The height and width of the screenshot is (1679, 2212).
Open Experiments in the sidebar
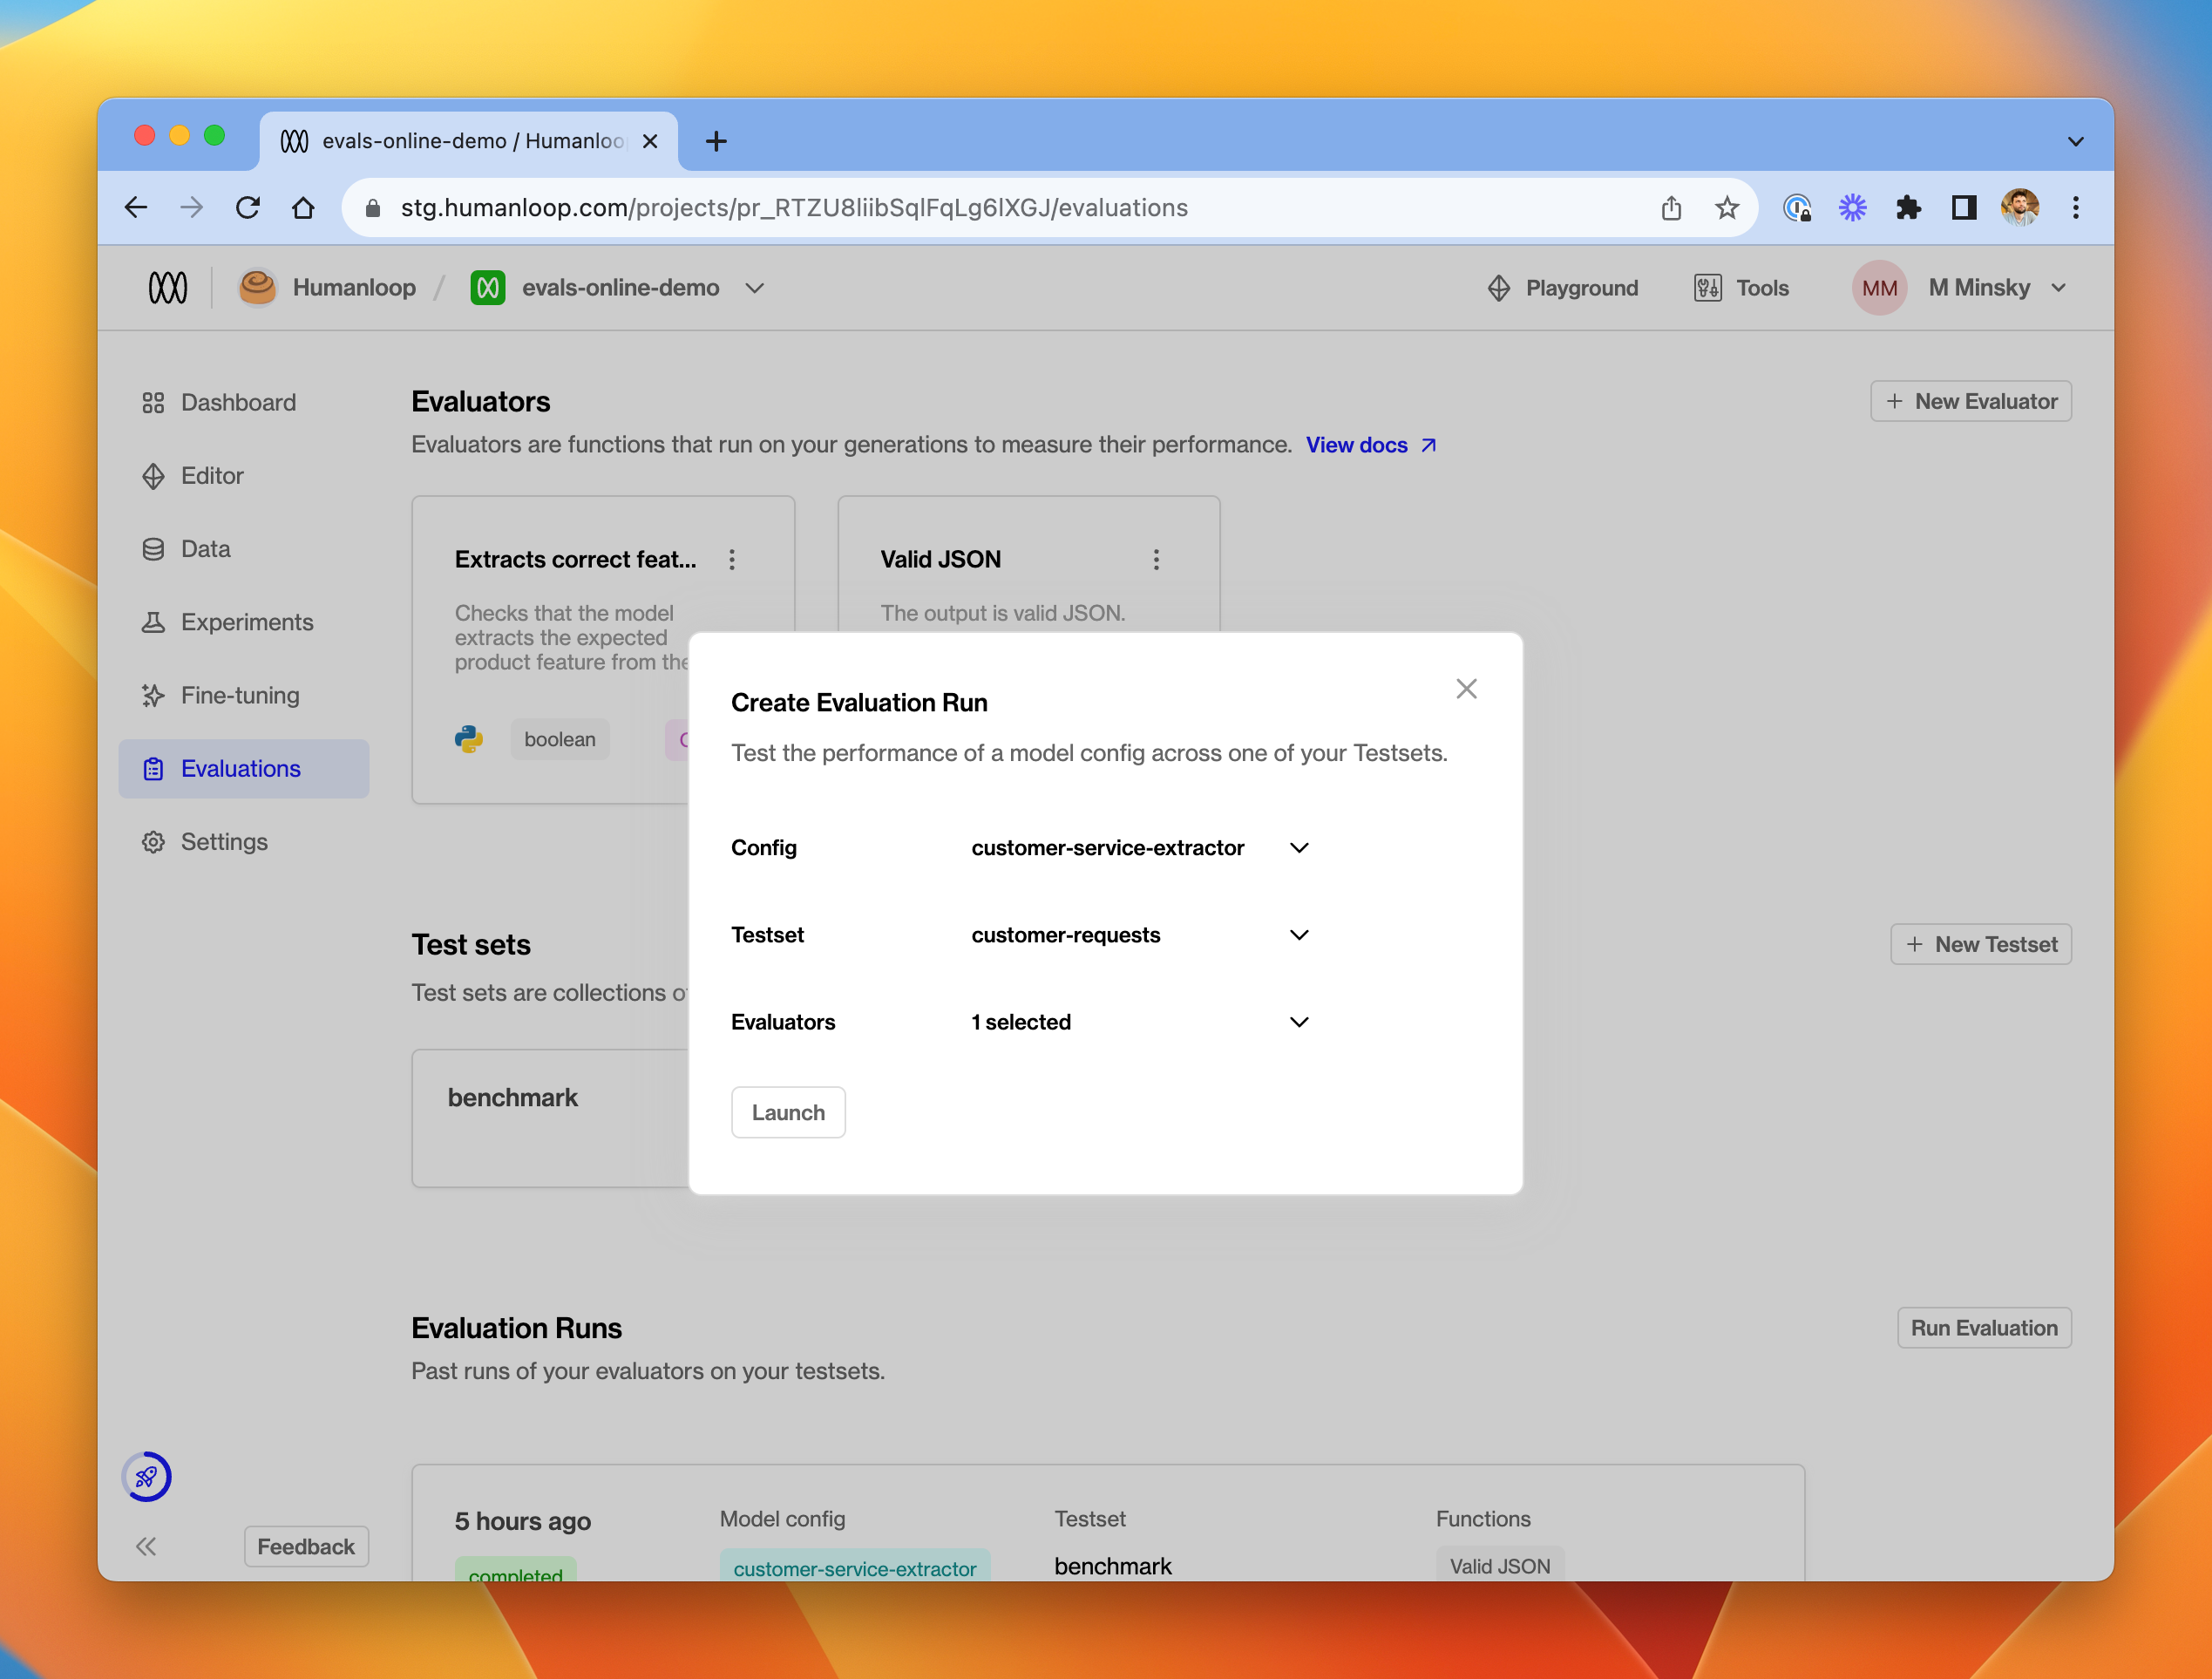click(x=246, y=622)
